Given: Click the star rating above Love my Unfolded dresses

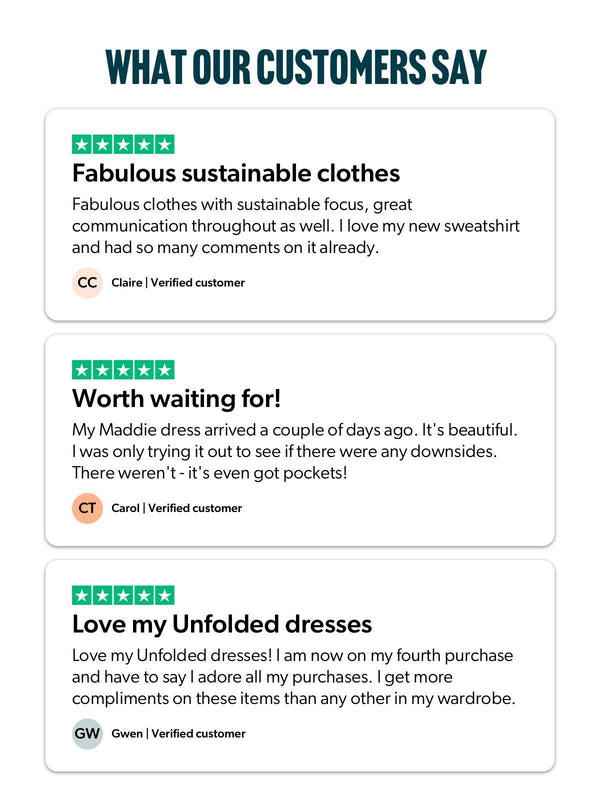Looking at the screenshot, I should pyautogui.click(x=123, y=596).
